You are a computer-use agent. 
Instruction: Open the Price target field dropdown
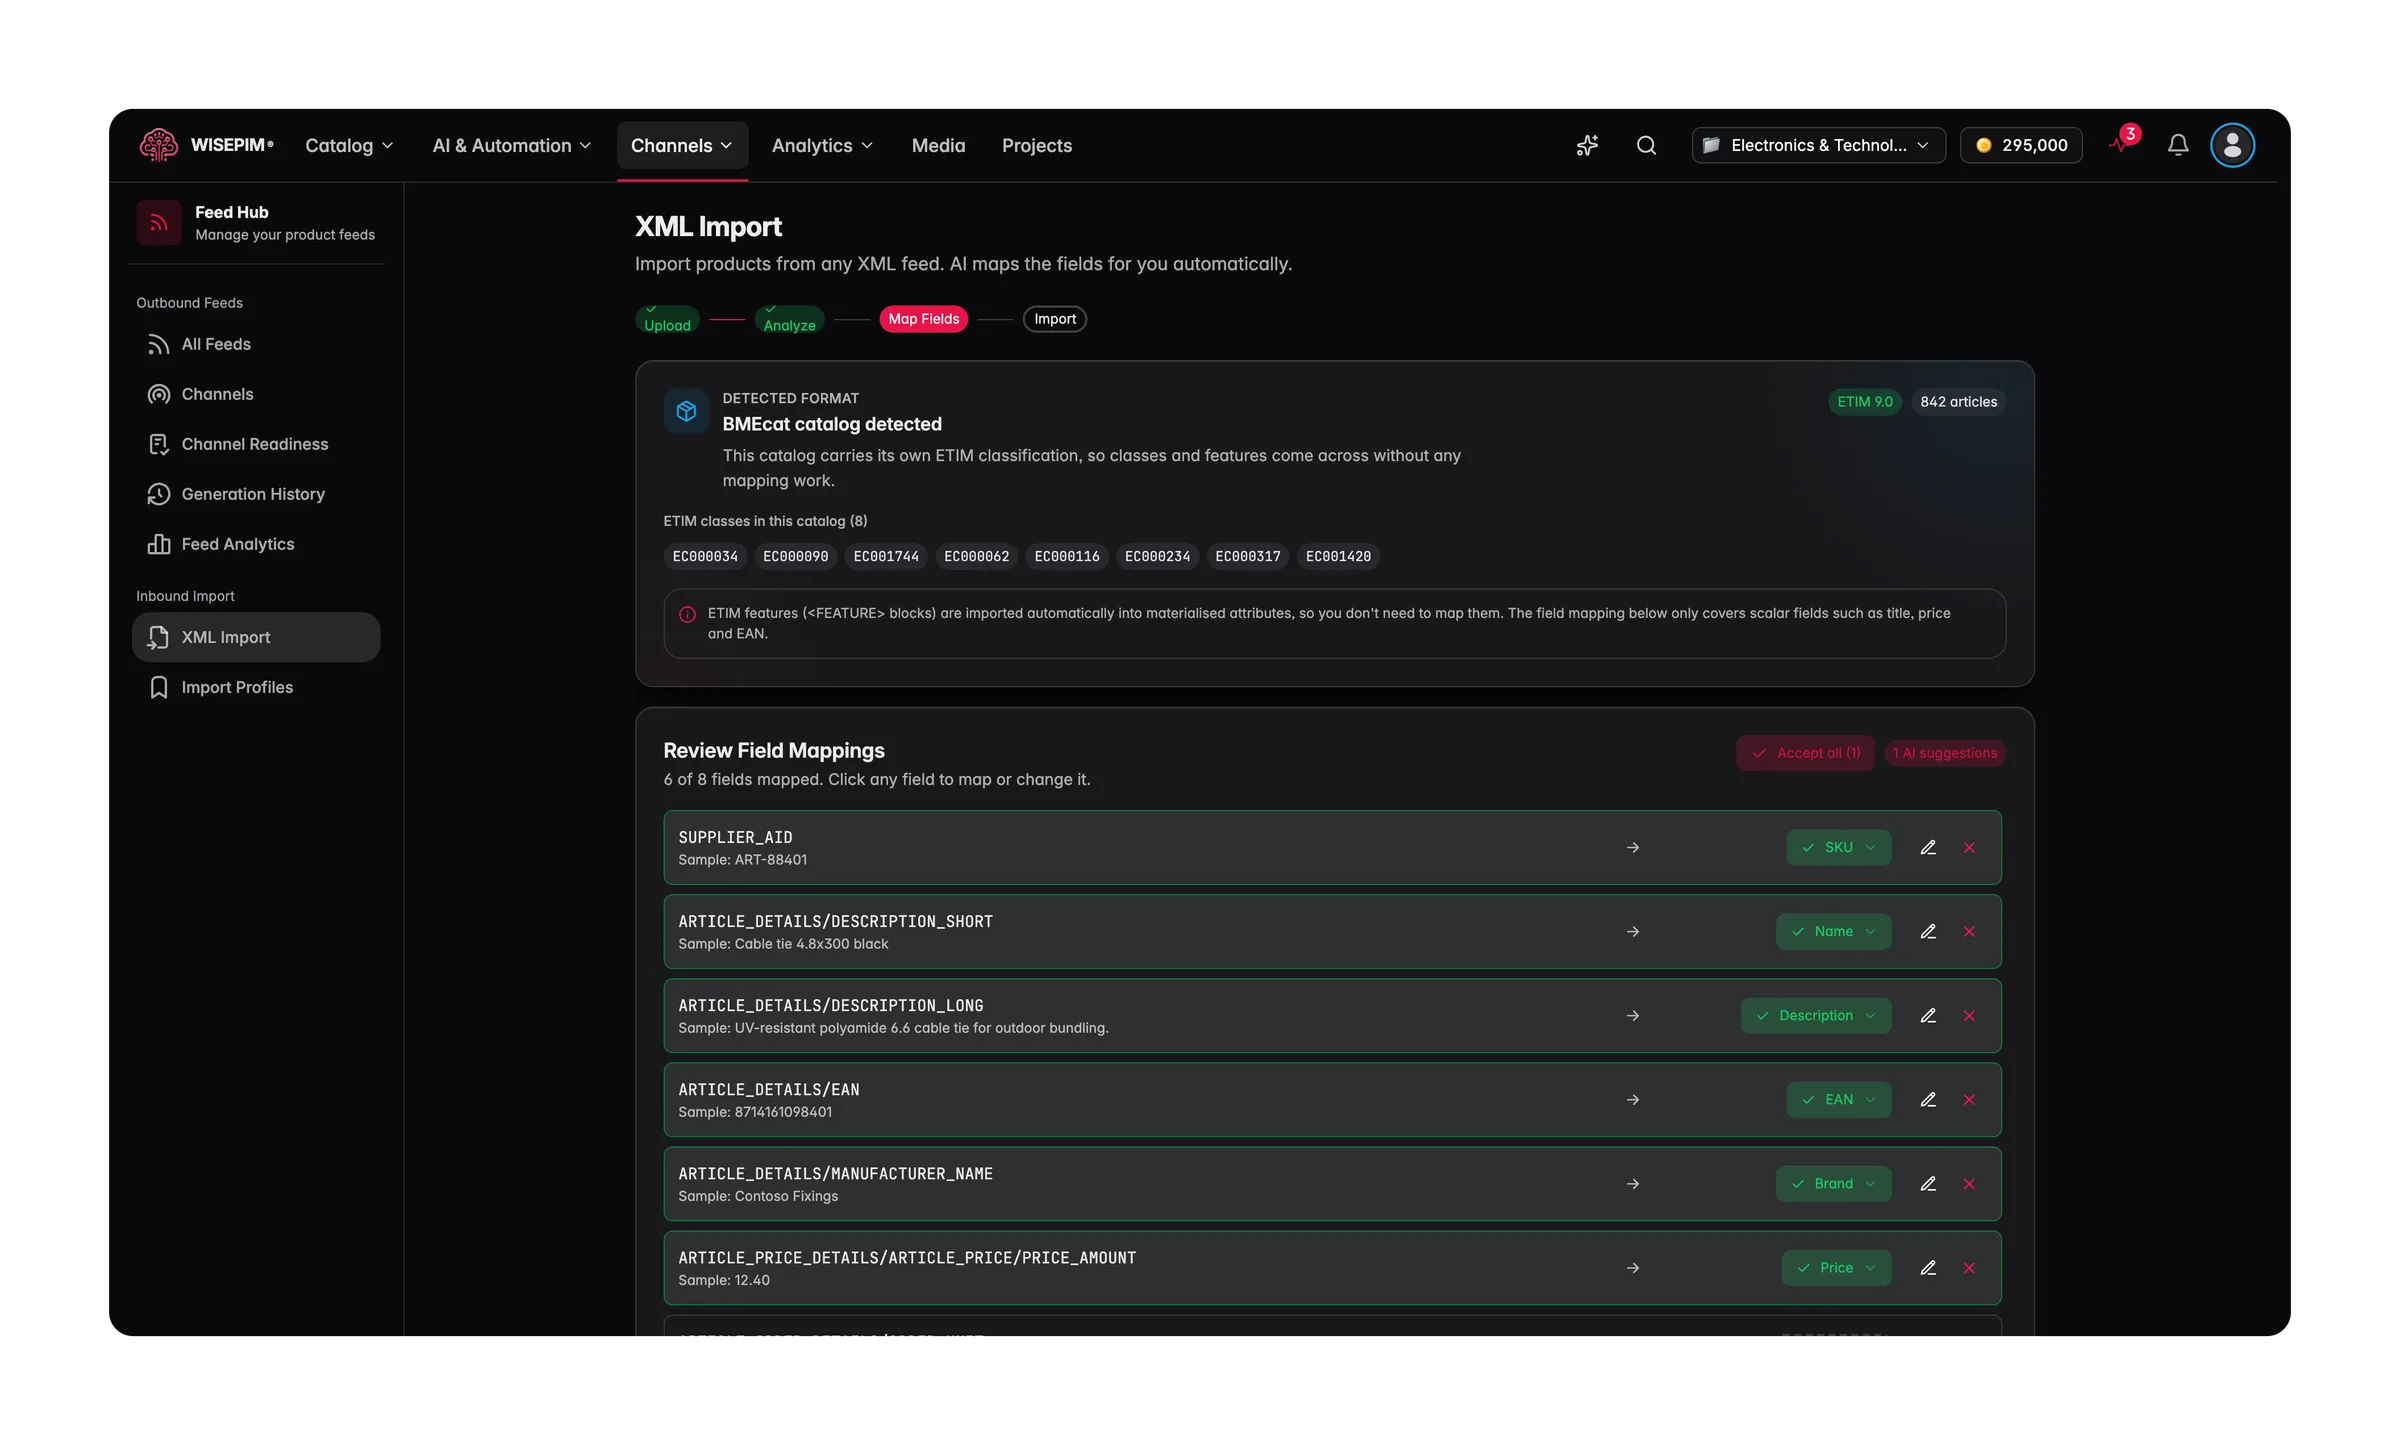pyautogui.click(x=1836, y=1268)
